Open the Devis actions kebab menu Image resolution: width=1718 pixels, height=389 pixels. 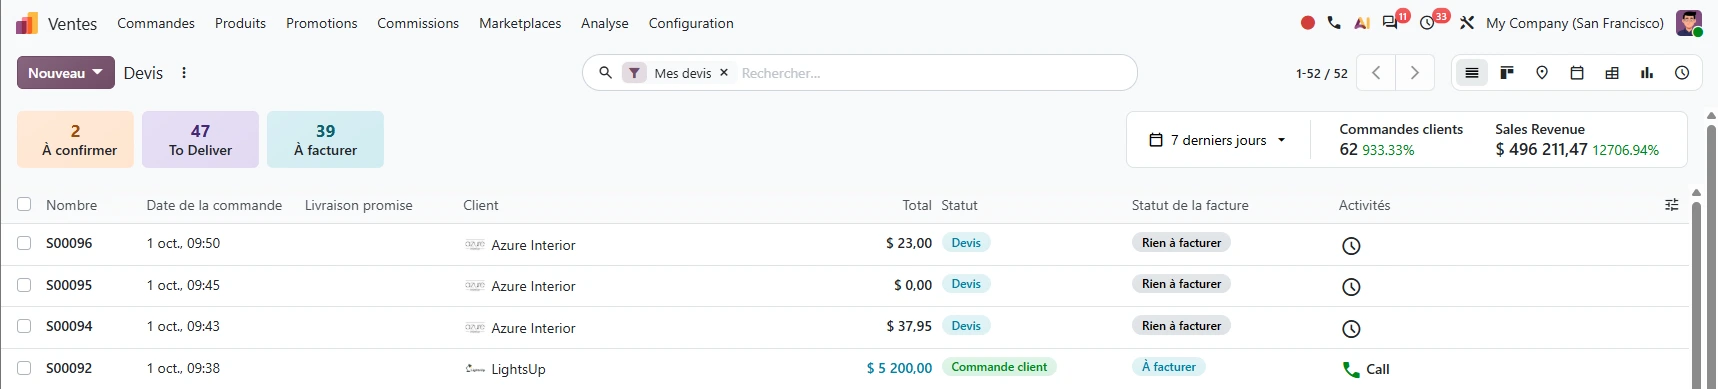pos(184,73)
